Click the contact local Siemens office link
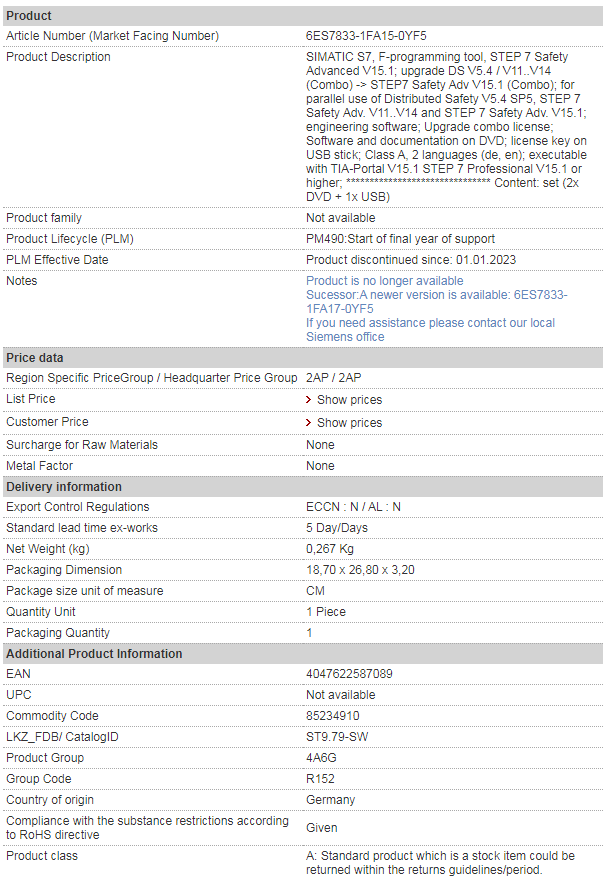 click(430, 329)
